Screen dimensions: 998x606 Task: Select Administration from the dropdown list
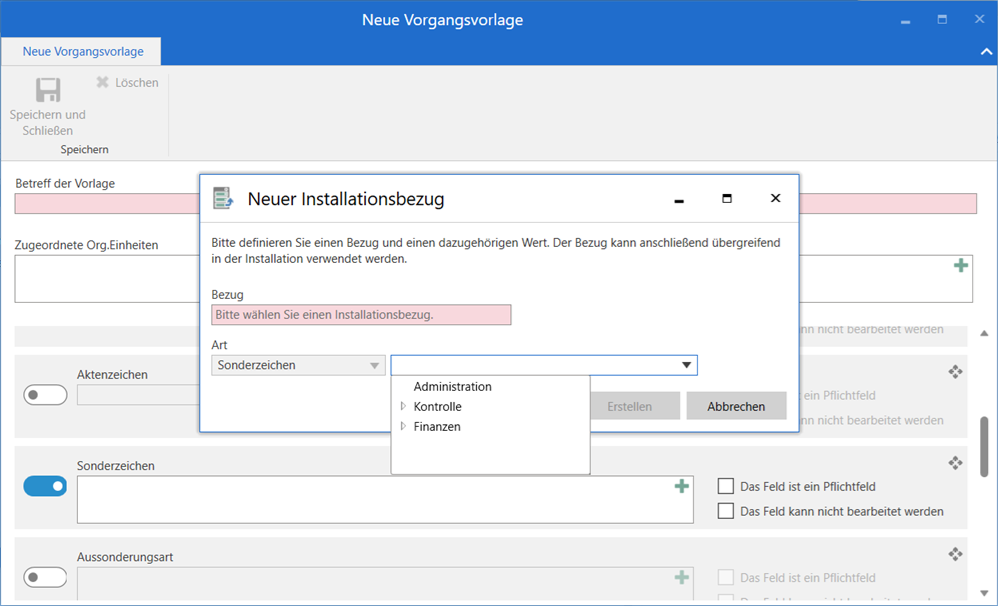tap(452, 387)
